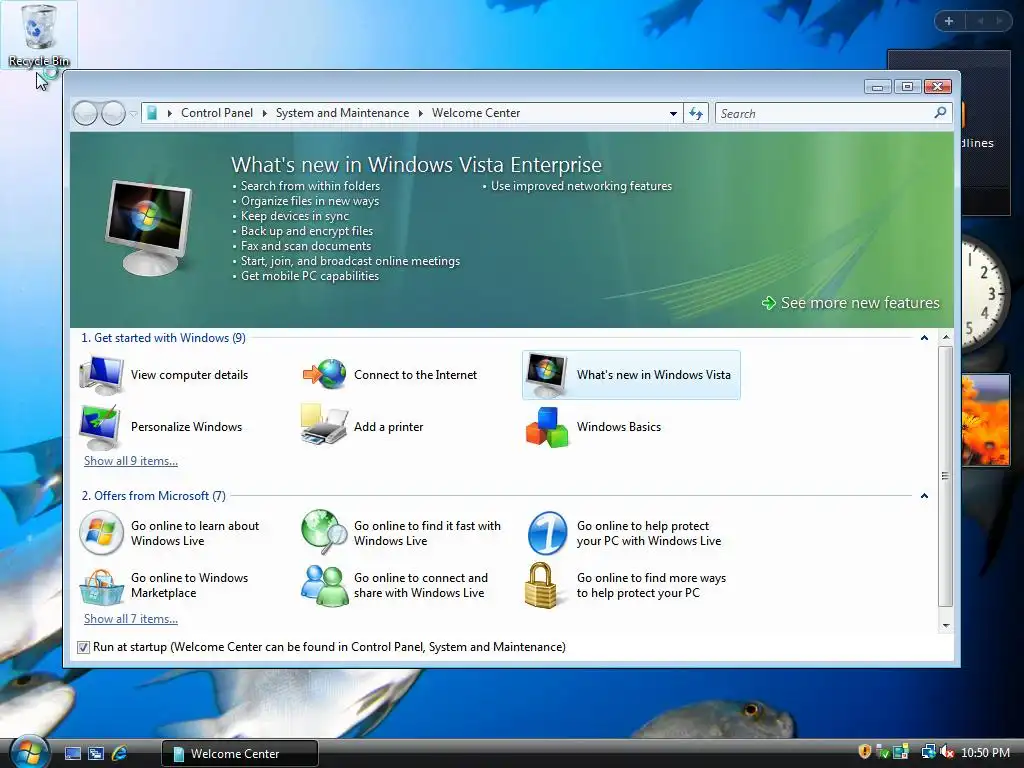The width and height of the screenshot is (1024, 768).
Task: Click the security shield tray icon
Action: point(865,752)
